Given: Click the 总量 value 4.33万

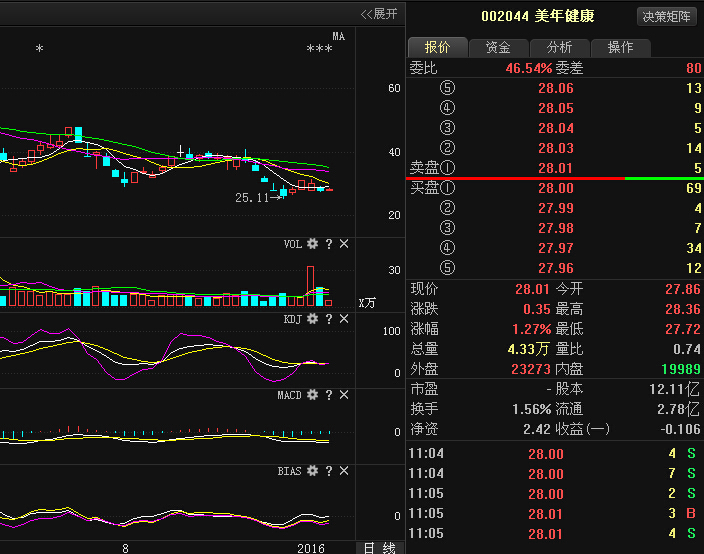Looking at the screenshot, I should pyautogui.click(x=528, y=349).
